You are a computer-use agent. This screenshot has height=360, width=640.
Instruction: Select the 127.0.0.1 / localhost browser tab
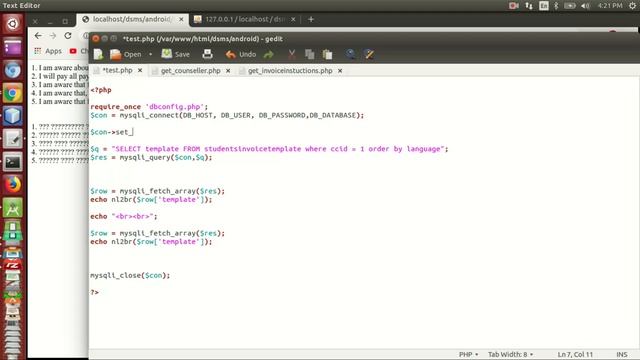click(244, 19)
